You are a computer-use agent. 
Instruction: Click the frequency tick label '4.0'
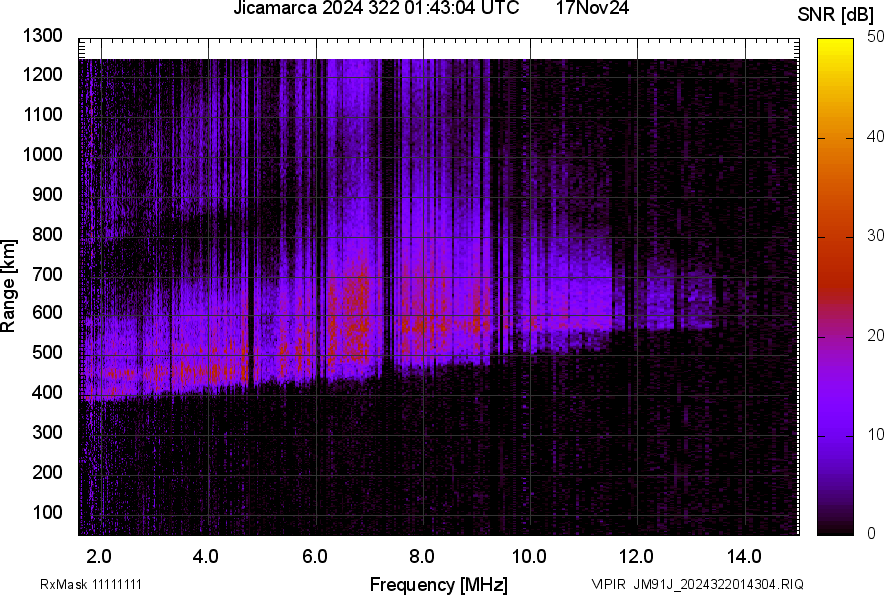206,557
